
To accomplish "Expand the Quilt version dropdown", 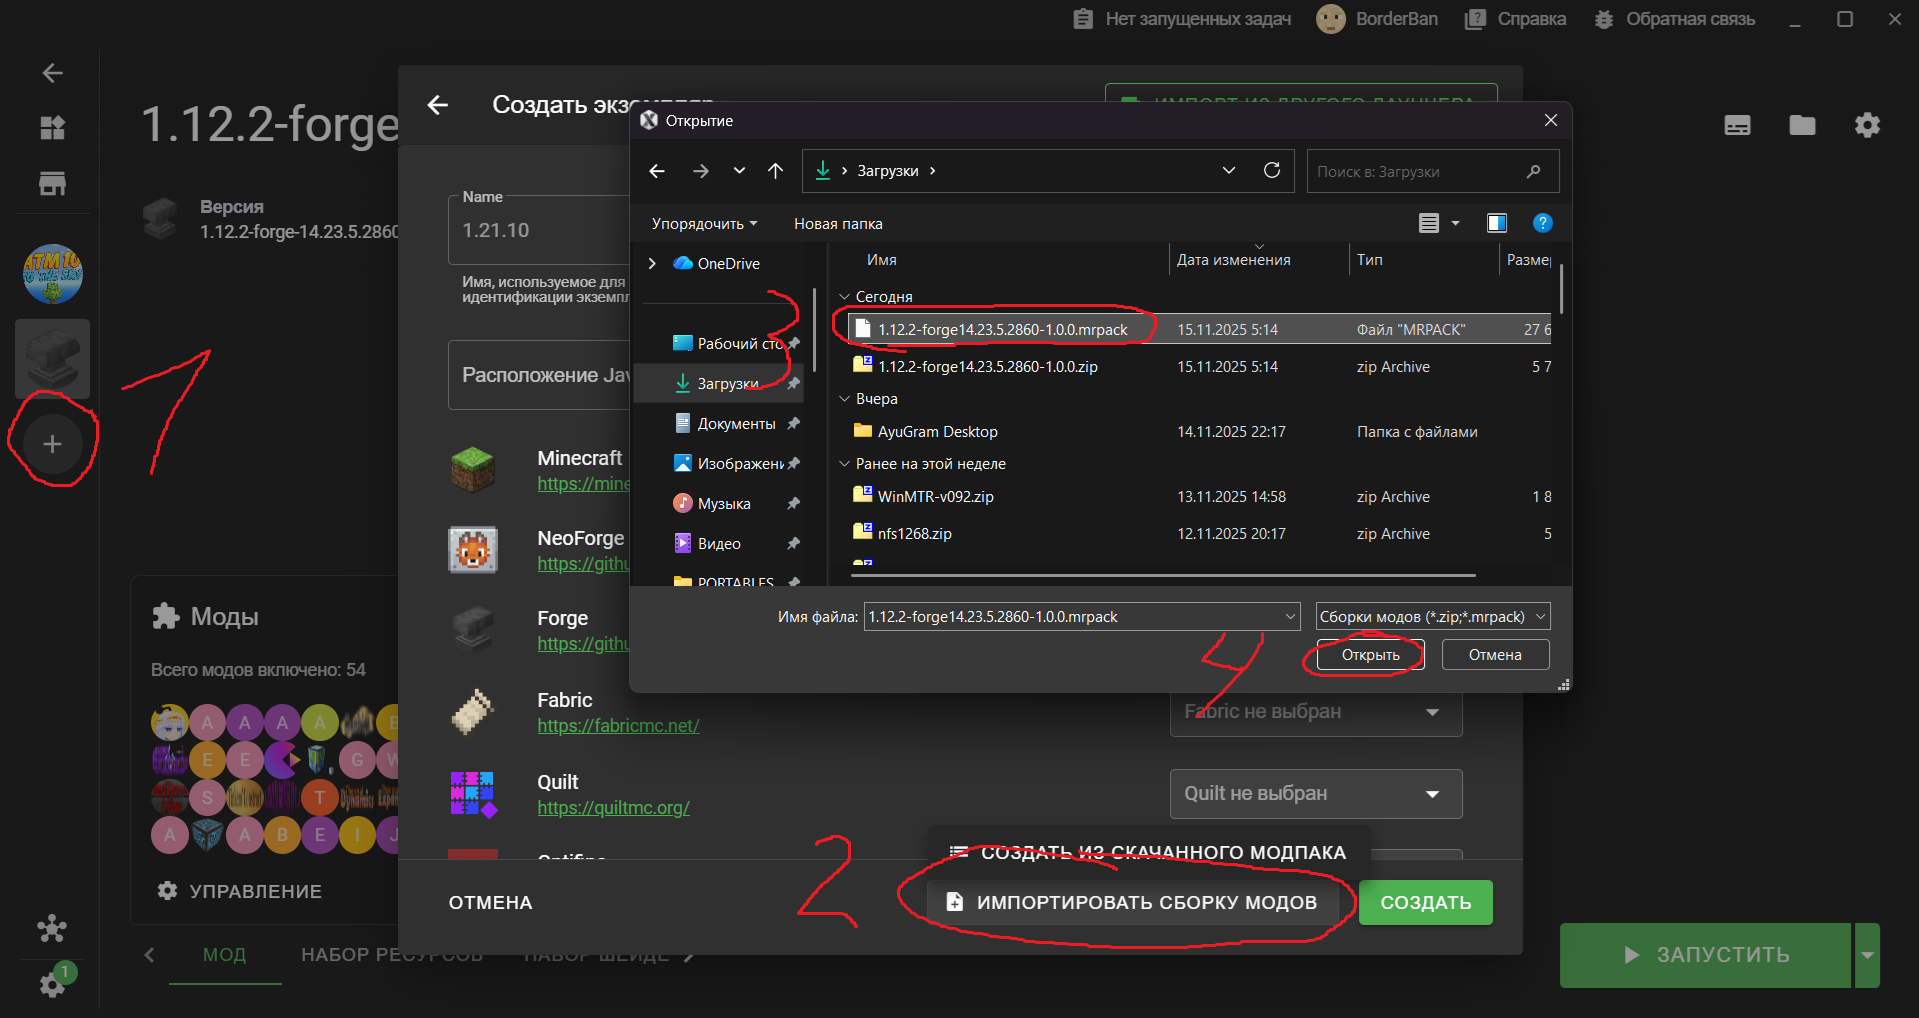I will (1432, 794).
